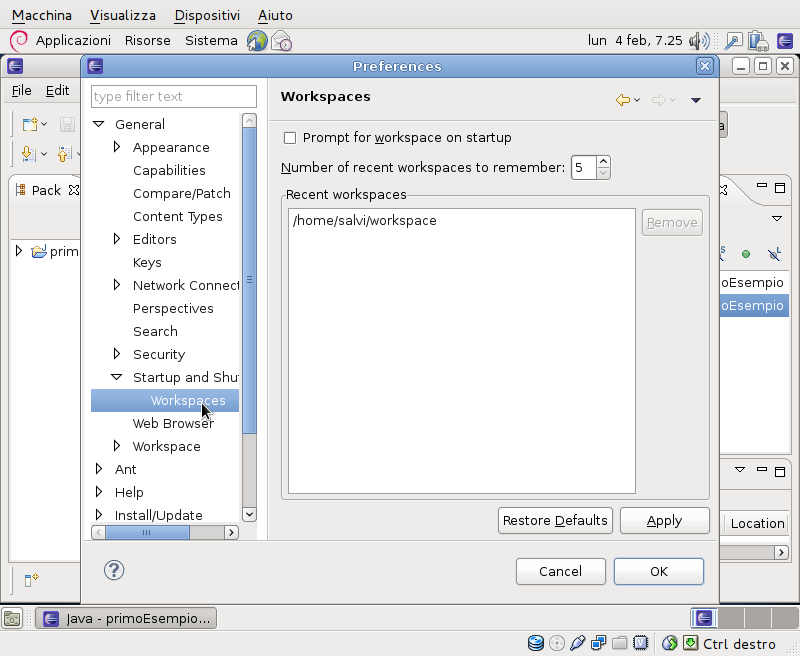800x656 pixels.
Task: Open the Debian Applicazioni logo icon
Action: click(x=19, y=41)
